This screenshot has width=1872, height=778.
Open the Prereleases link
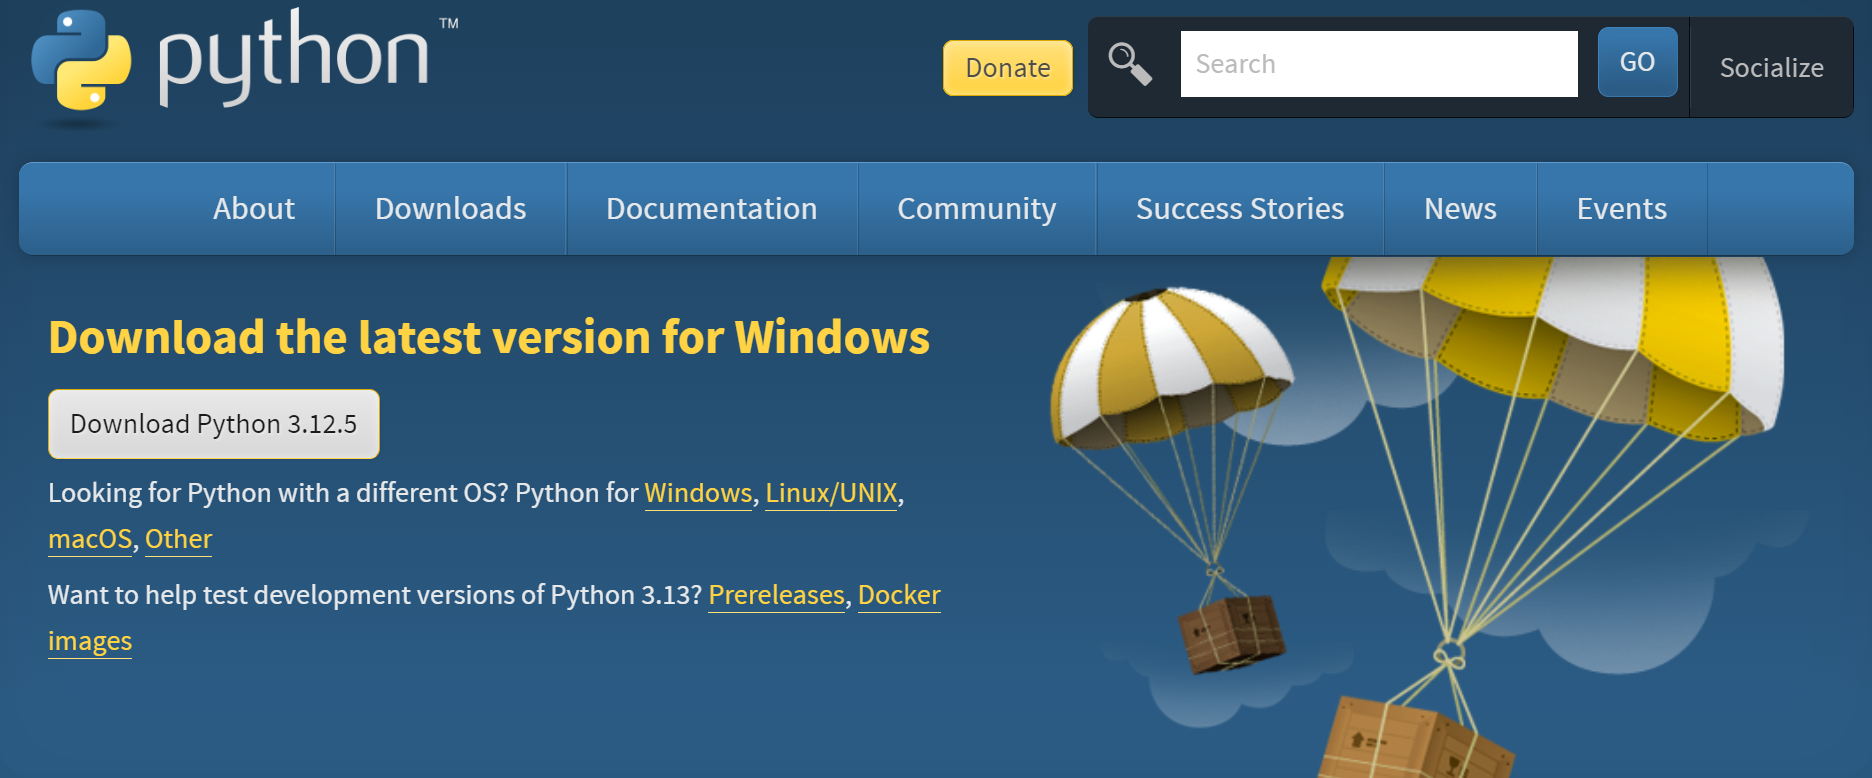[777, 595]
